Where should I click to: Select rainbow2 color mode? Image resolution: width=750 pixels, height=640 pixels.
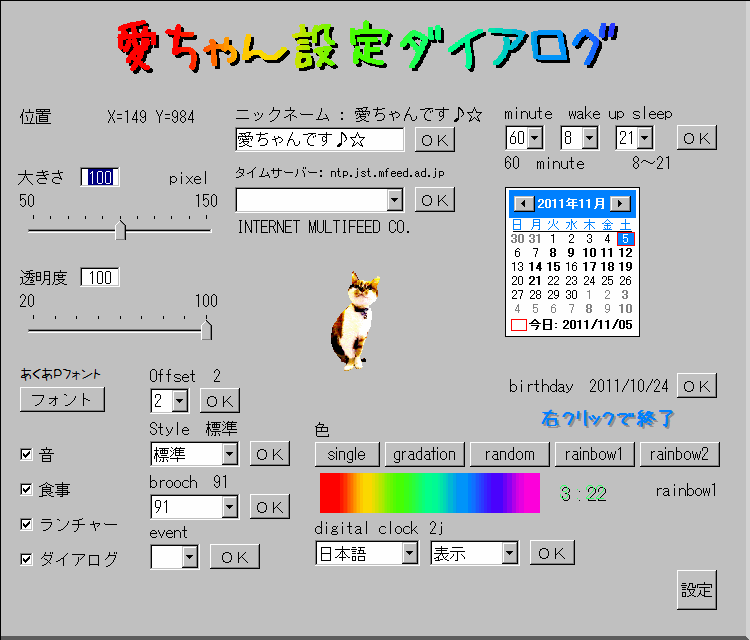pos(679,454)
